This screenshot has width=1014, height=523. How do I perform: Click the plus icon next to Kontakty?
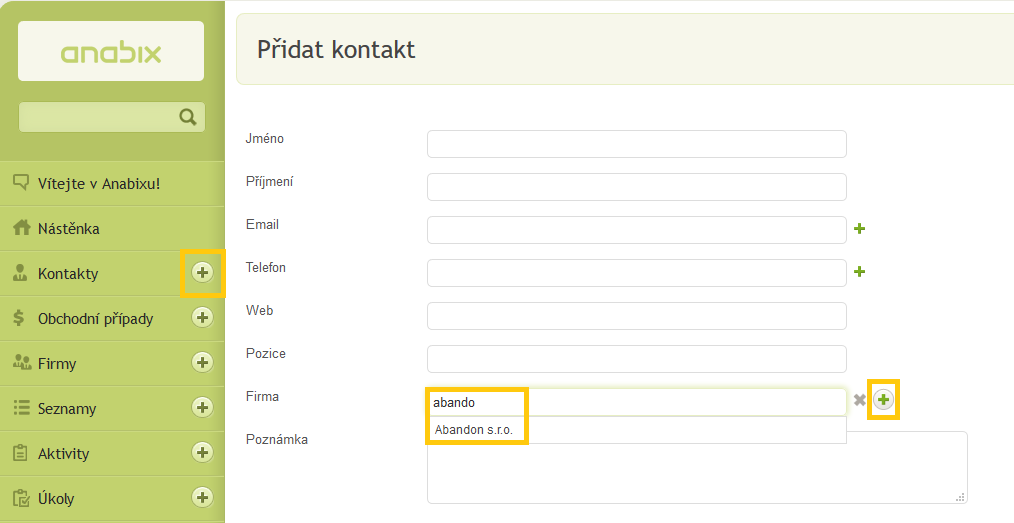pos(202,273)
